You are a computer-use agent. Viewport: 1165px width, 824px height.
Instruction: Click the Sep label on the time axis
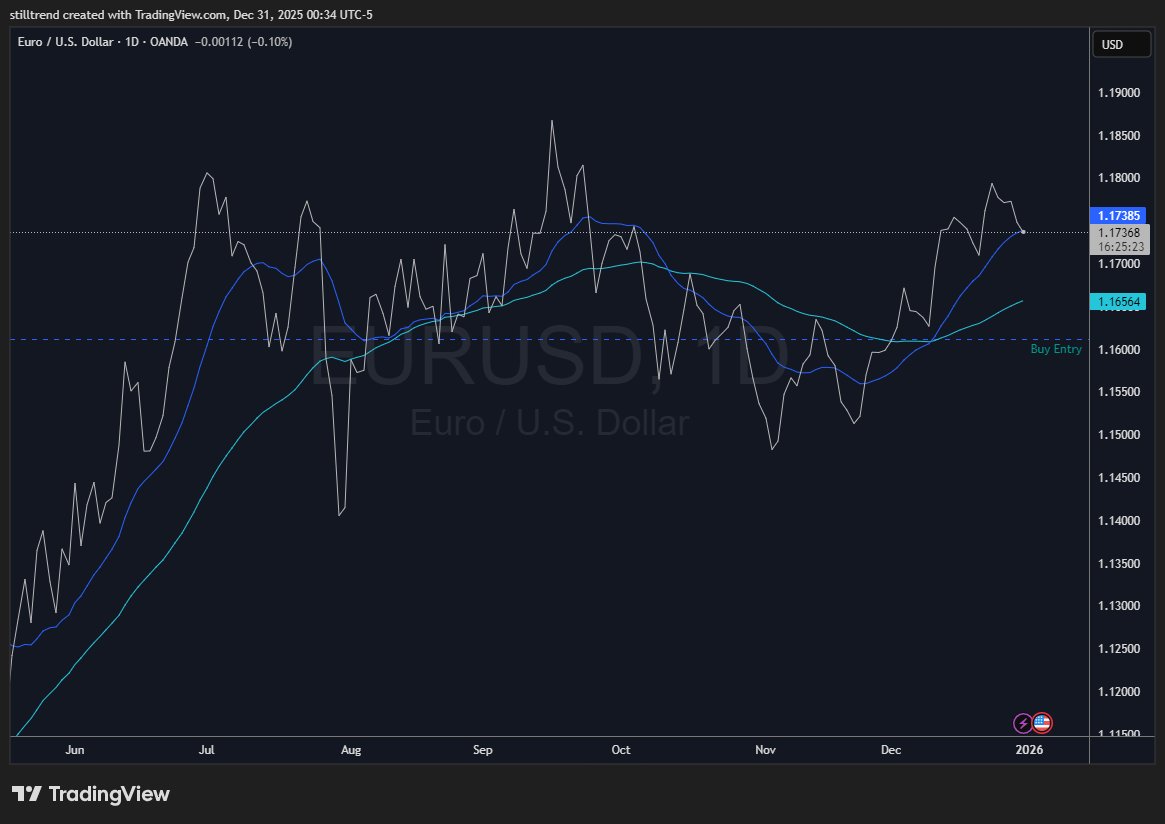[x=482, y=750]
